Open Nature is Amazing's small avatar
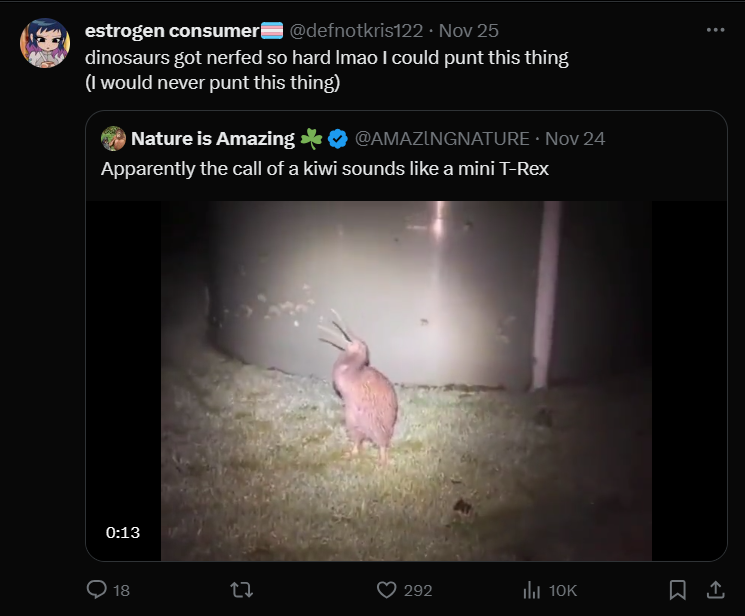The width and height of the screenshot is (745, 616). pos(113,138)
